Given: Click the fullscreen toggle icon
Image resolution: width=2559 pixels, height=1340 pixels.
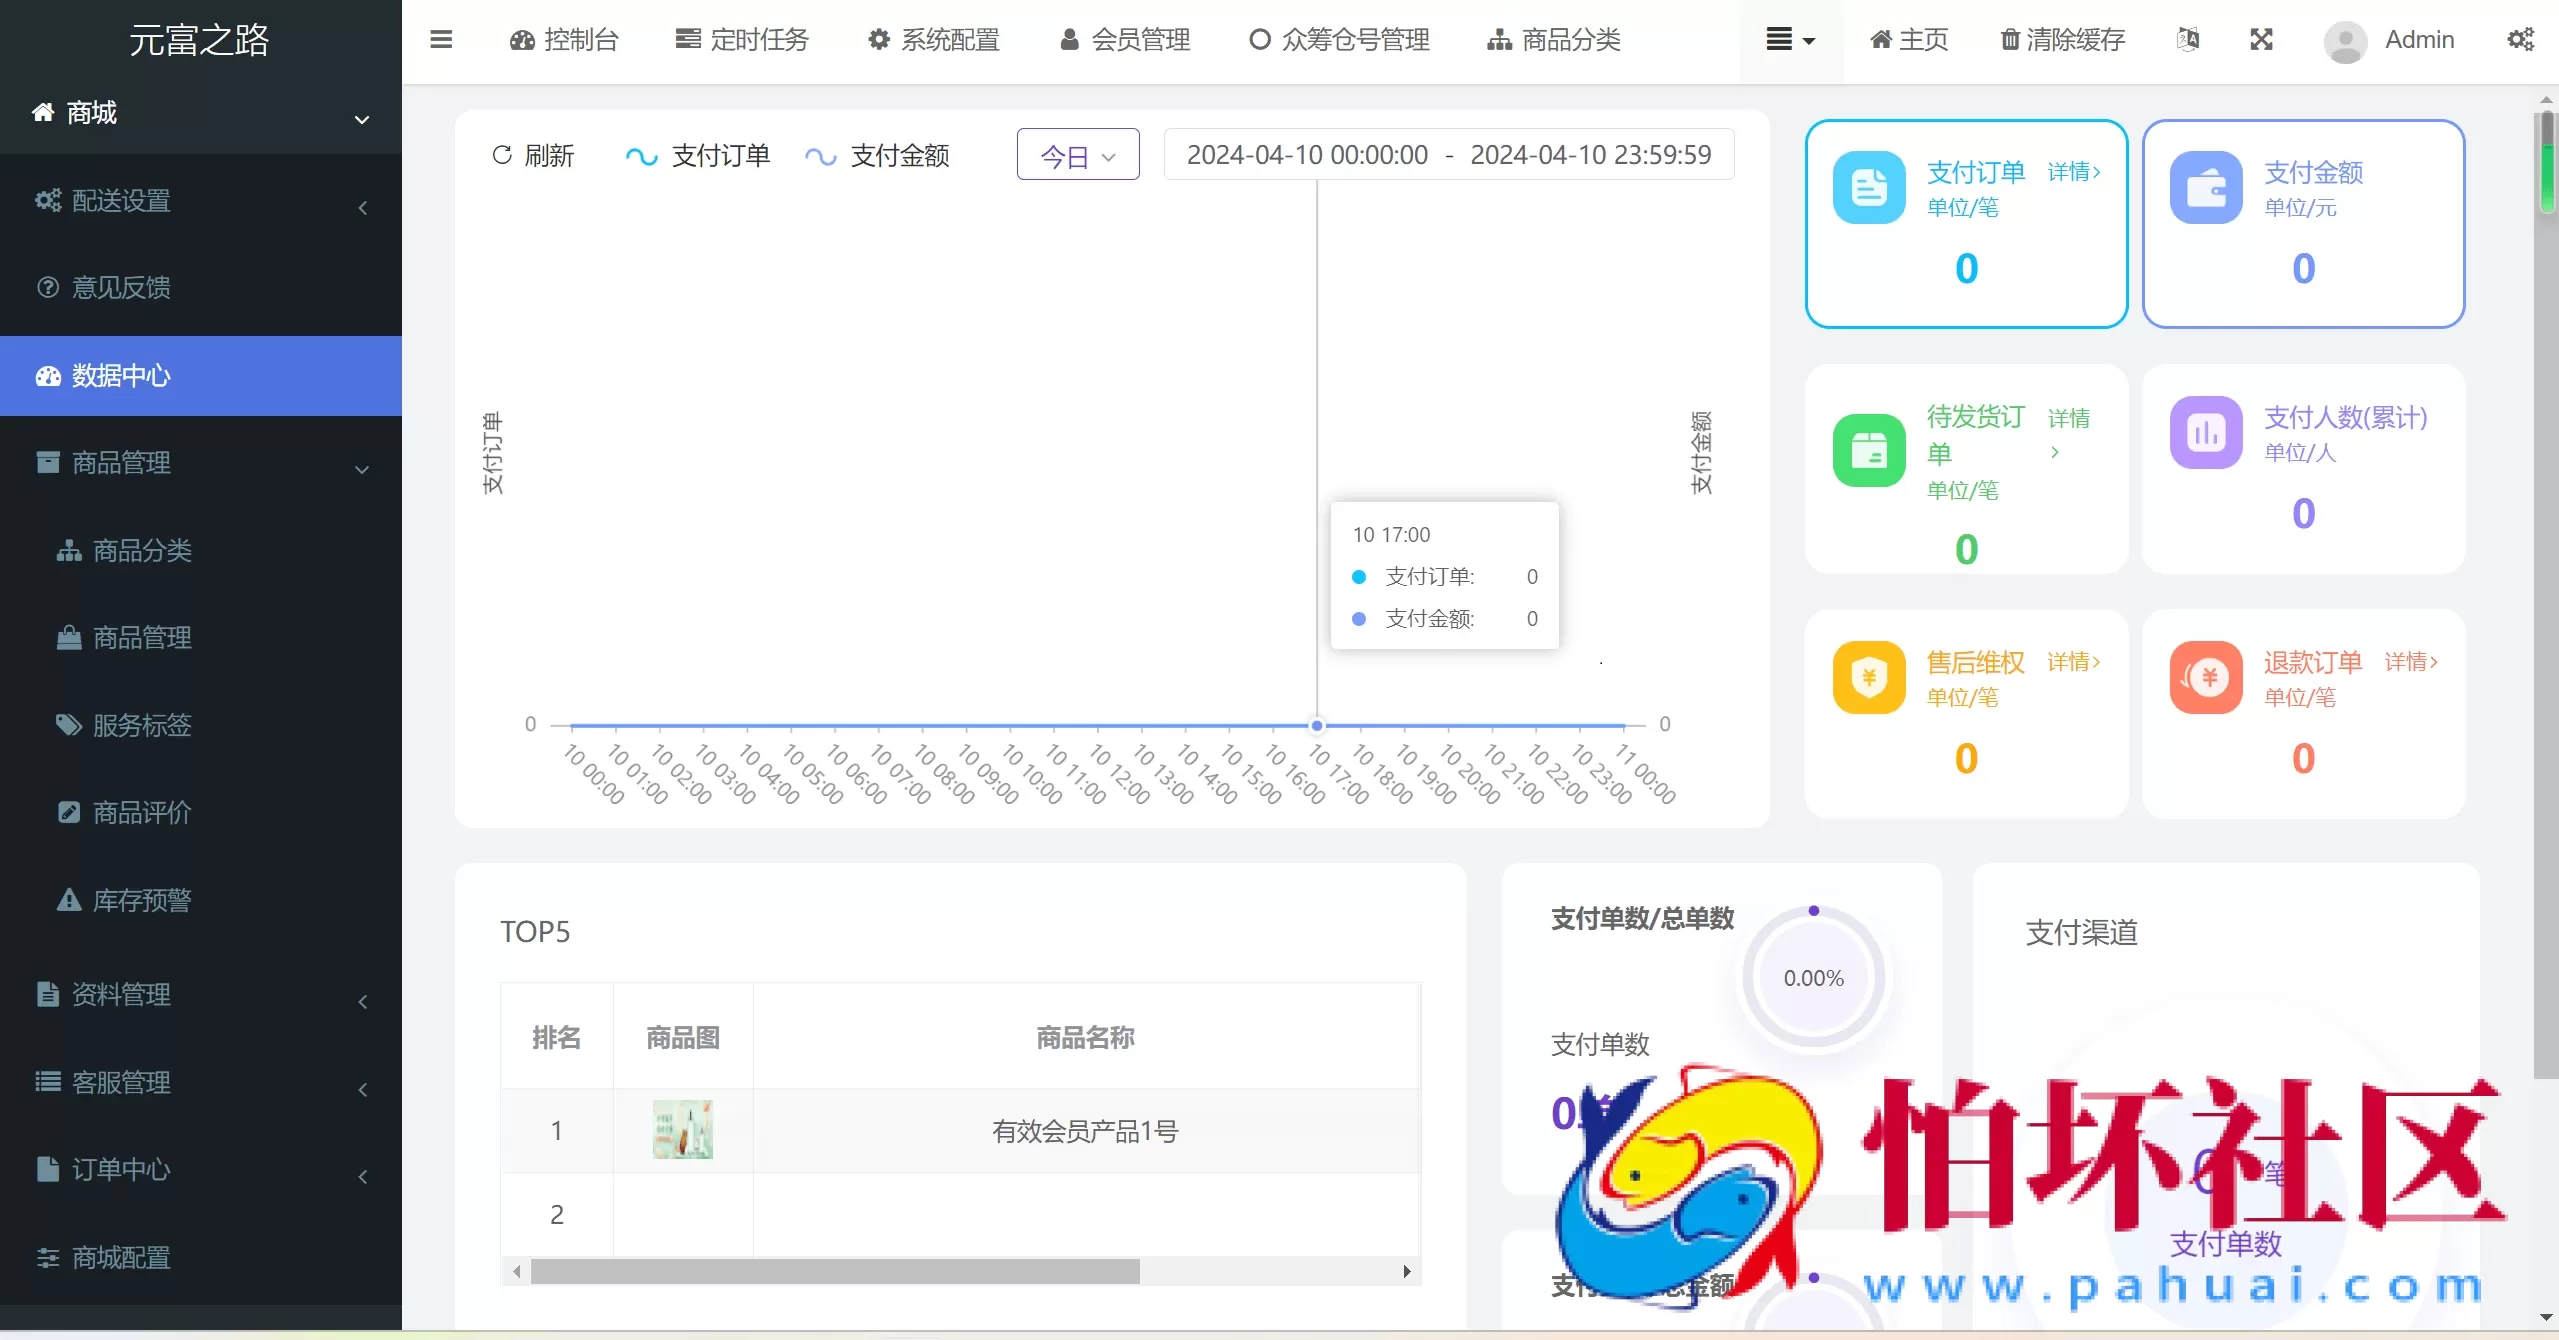Looking at the screenshot, I should (2262, 40).
